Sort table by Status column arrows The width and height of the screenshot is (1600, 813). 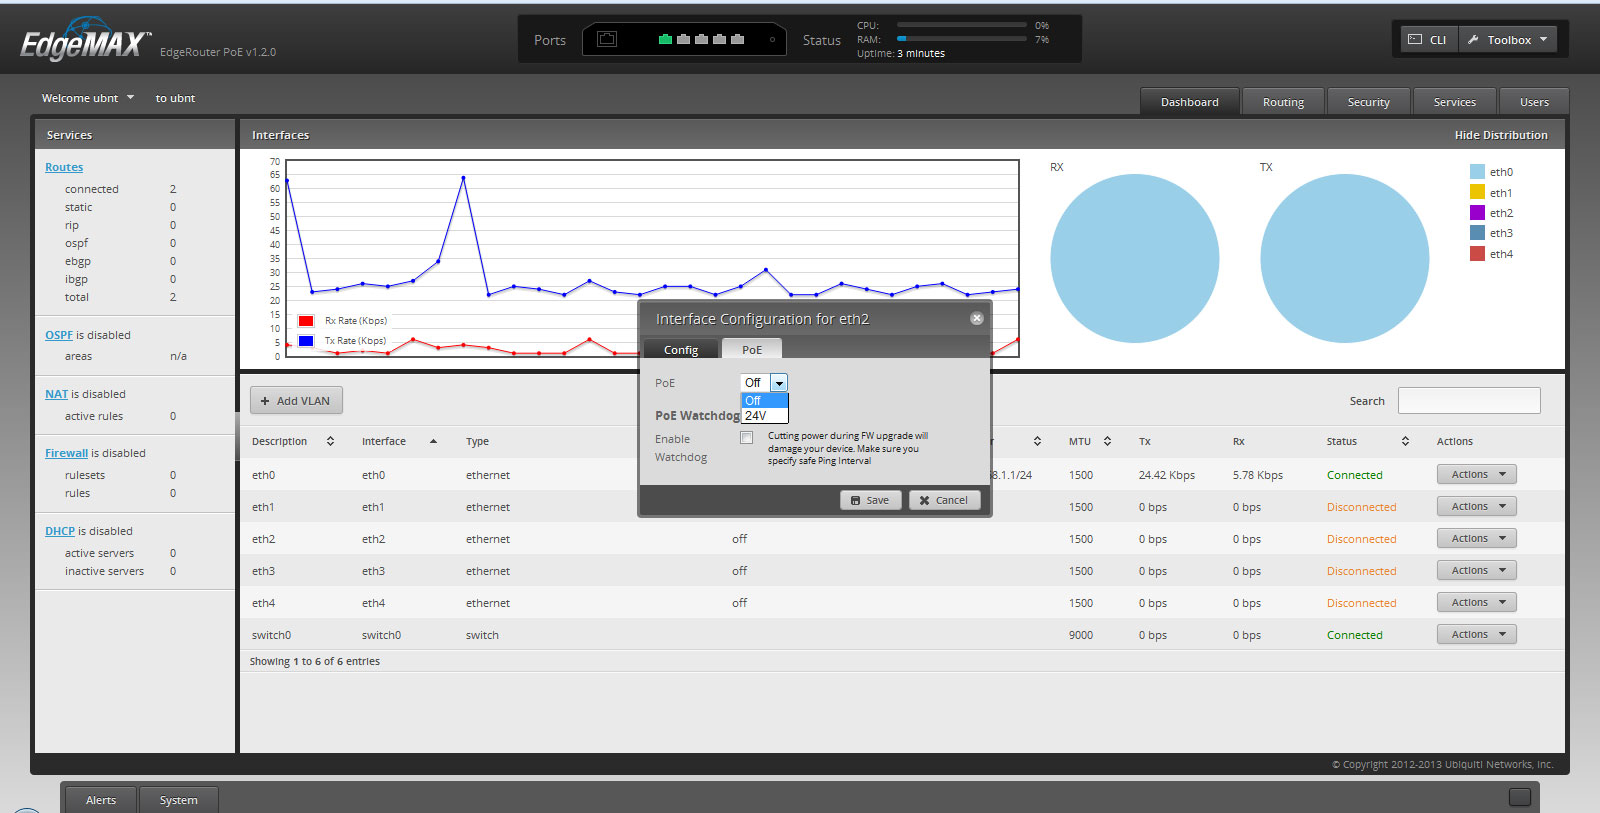tap(1405, 441)
